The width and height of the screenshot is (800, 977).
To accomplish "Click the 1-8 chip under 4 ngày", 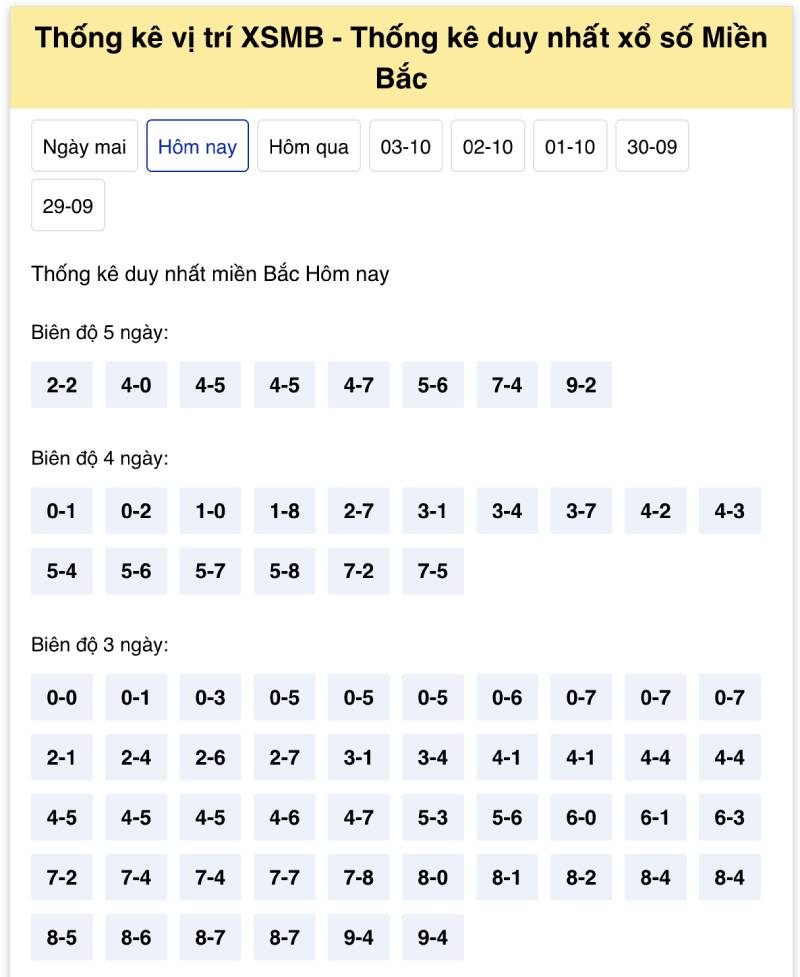I will pos(284,511).
